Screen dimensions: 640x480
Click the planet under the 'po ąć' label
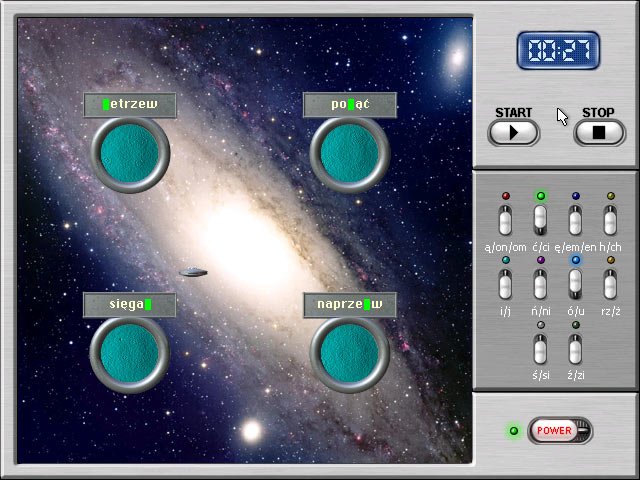point(349,153)
